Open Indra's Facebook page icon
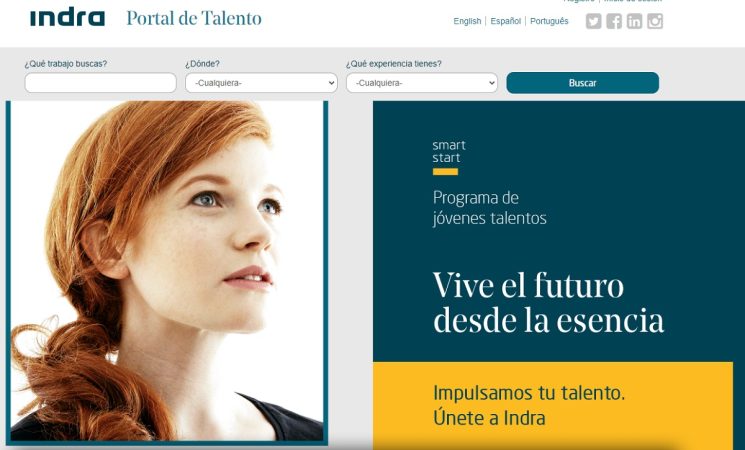Viewport: 745px width, 450px height. click(x=614, y=21)
